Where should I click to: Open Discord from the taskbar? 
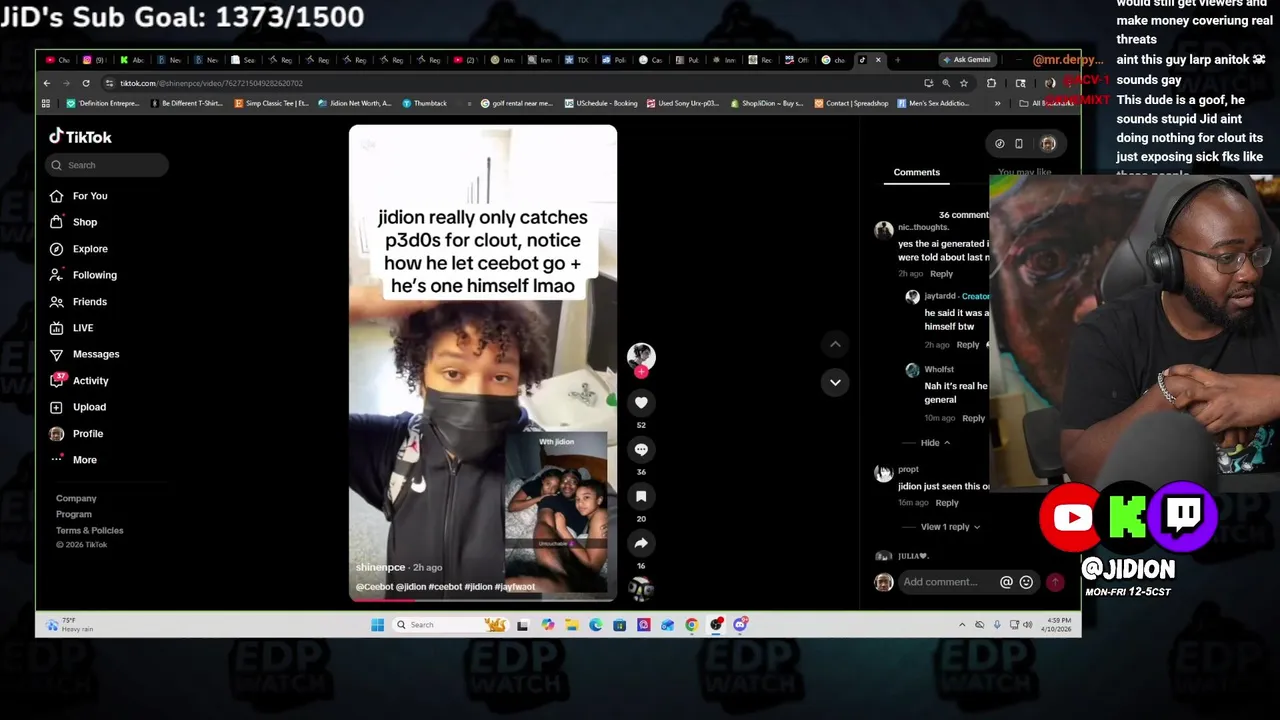click(740, 625)
